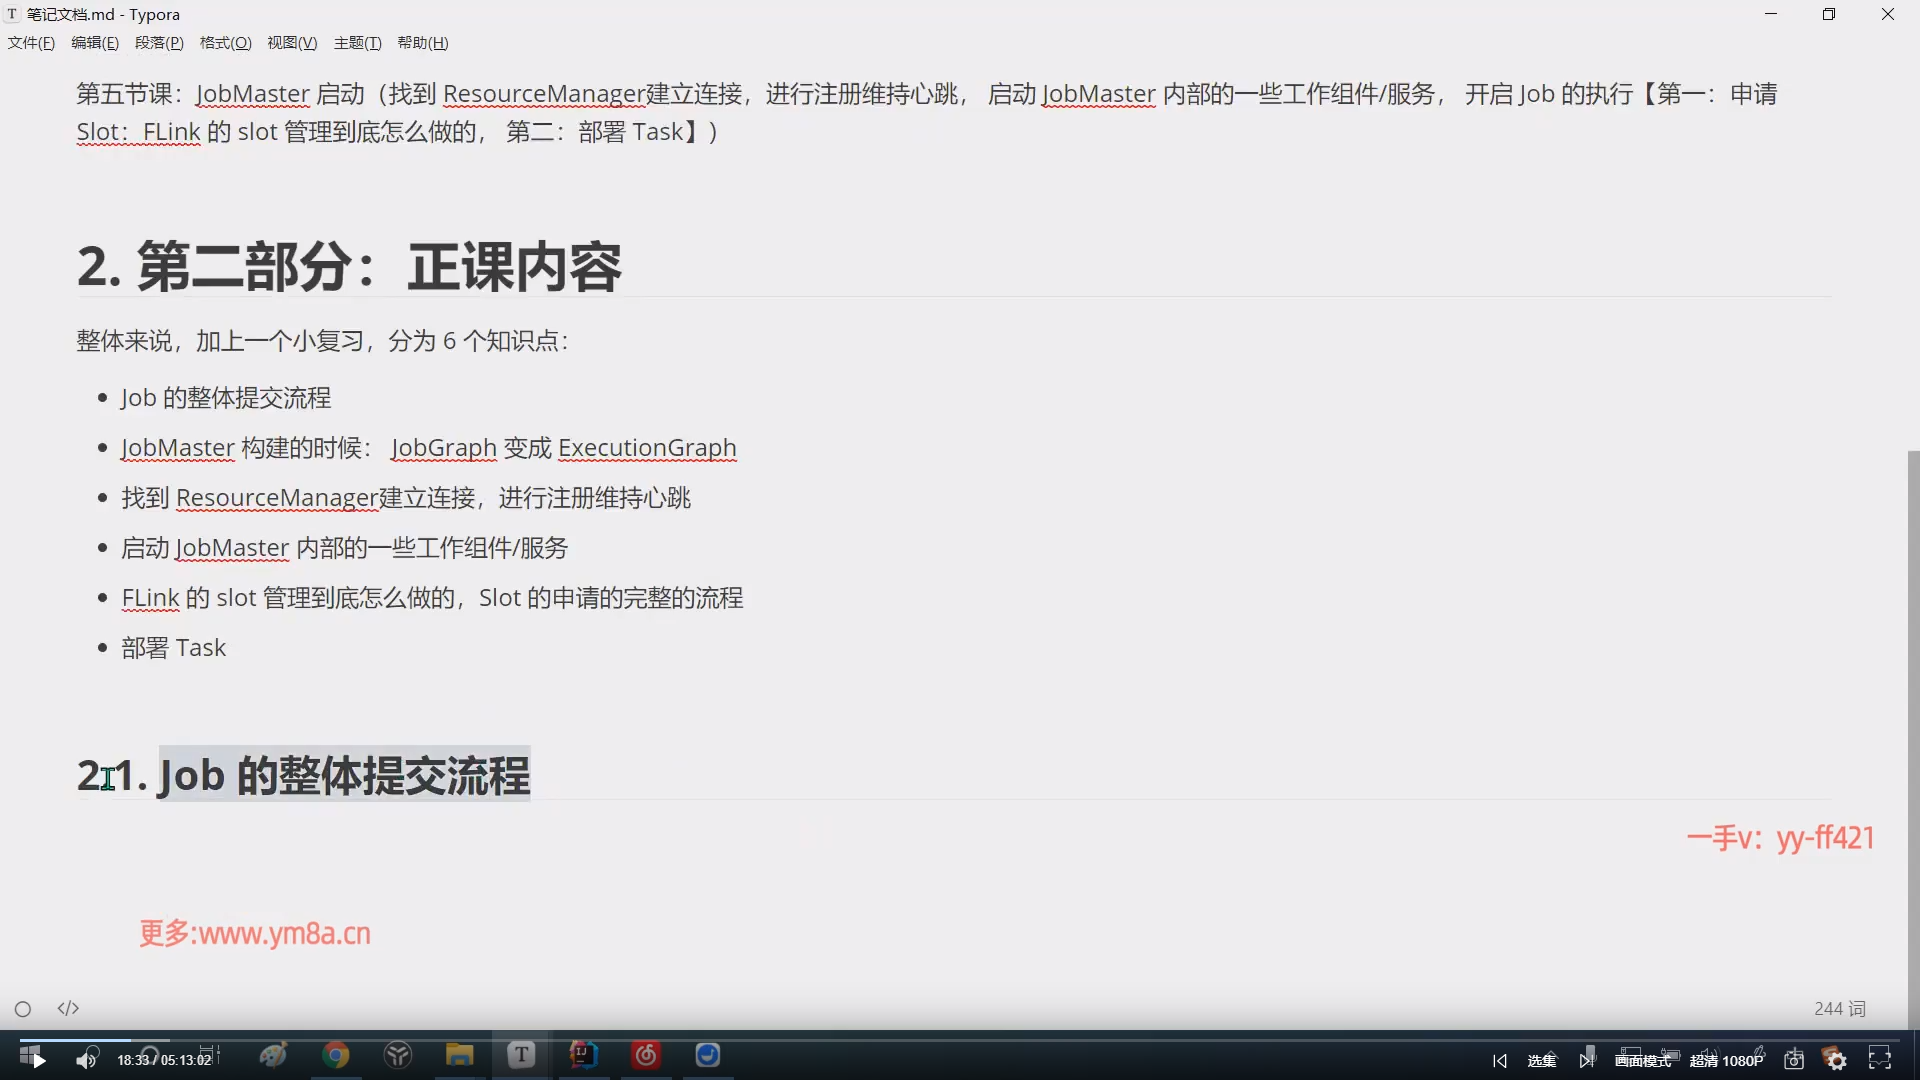The height and width of the screenshot is (1080, 1920).
Task: Open player settings gear icon
Action: (x=1836, y=1060)
